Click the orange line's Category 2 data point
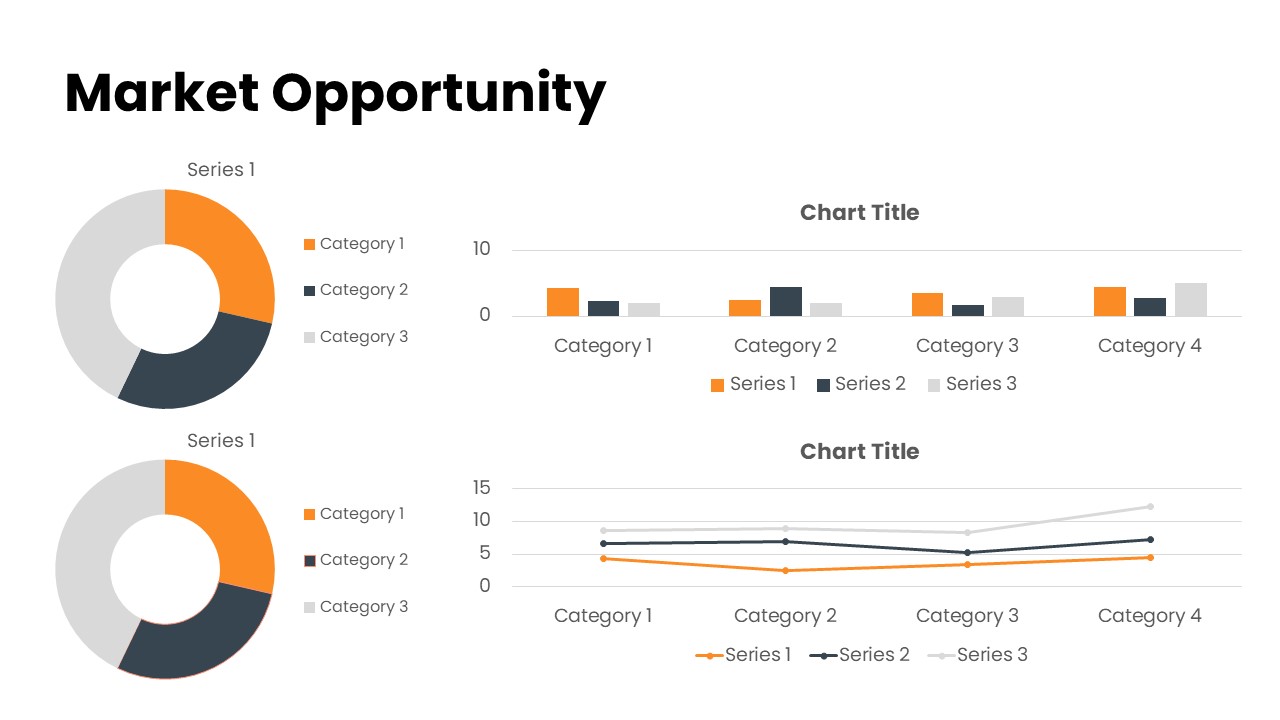This screenshot has width=1280, height=720. click(785, 571)
